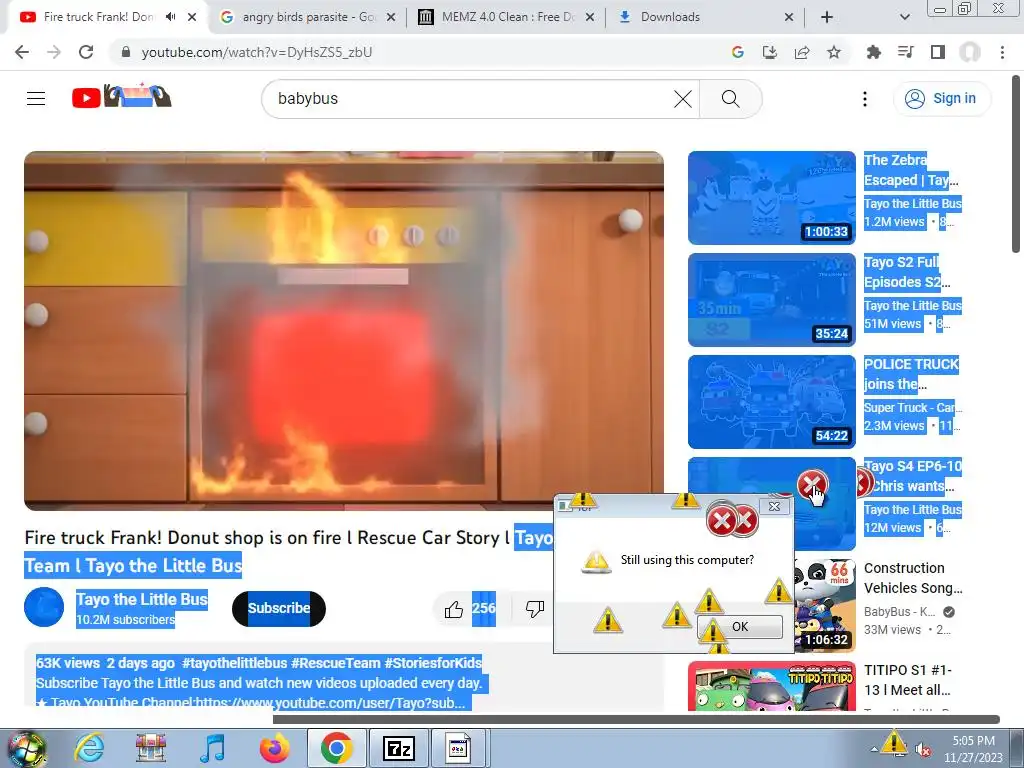1024x768 pixels.
Task: Click the address bar URL field
Action: (418, 52)
